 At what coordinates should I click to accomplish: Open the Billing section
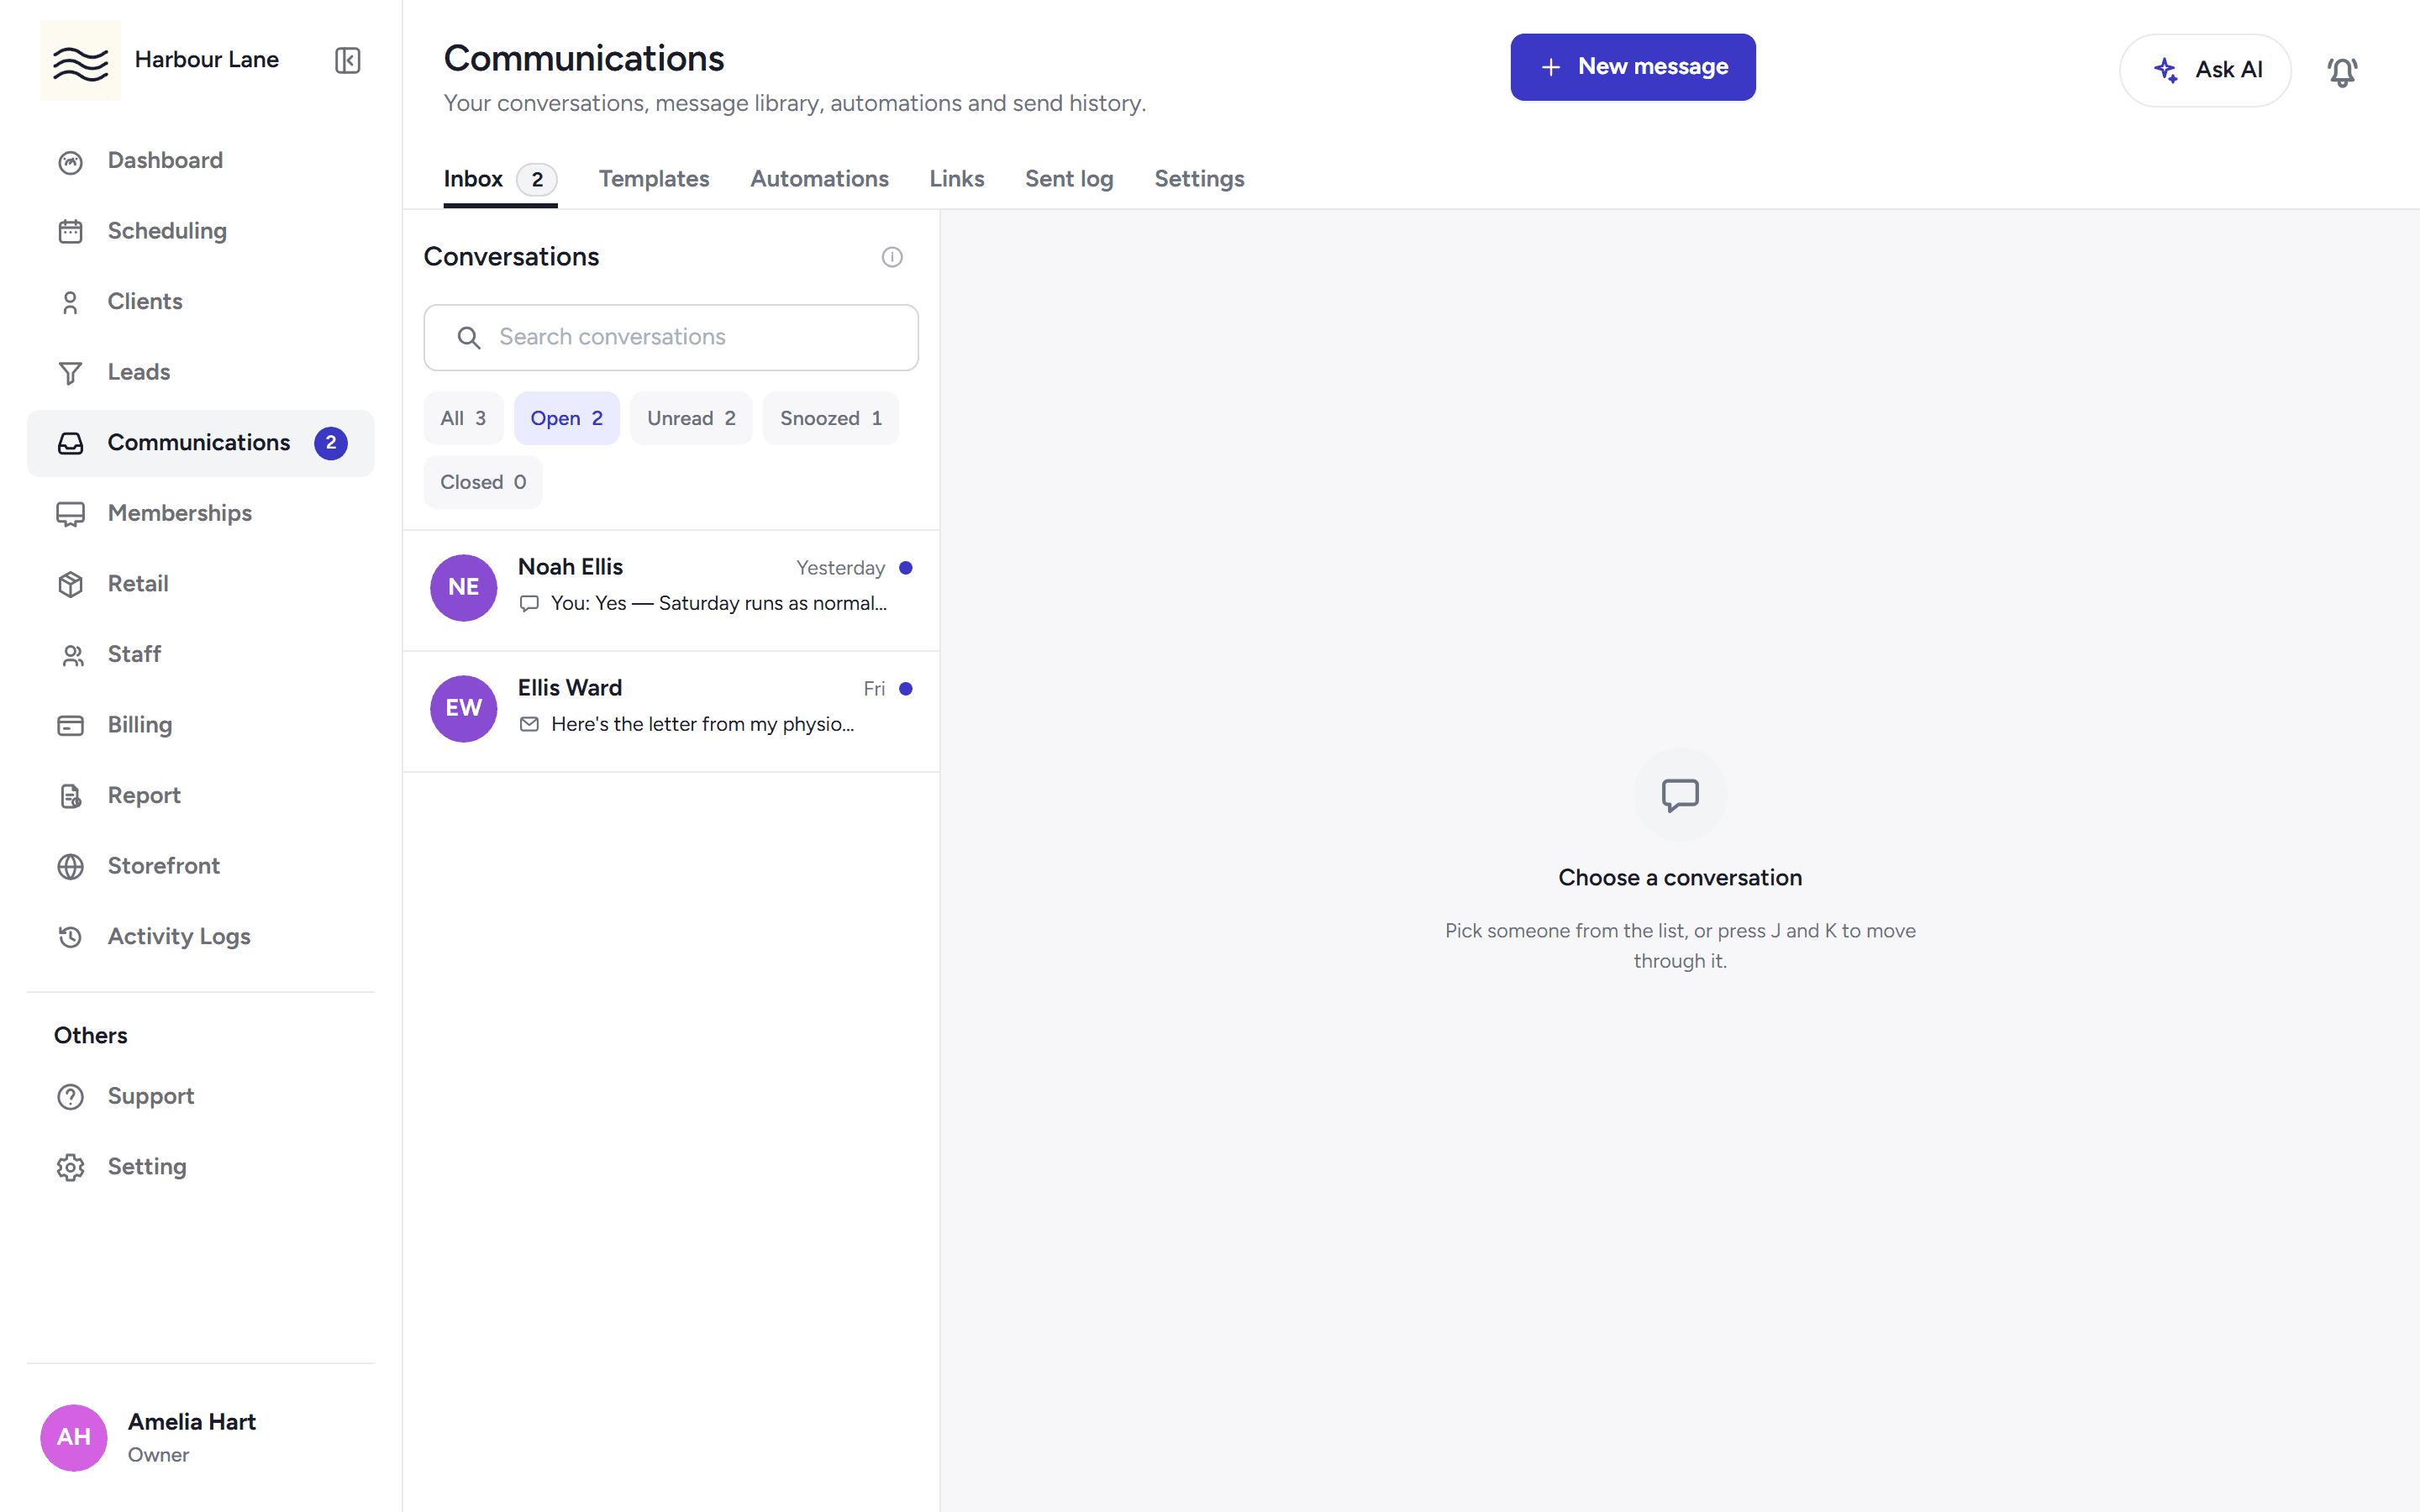coord(200,725)
